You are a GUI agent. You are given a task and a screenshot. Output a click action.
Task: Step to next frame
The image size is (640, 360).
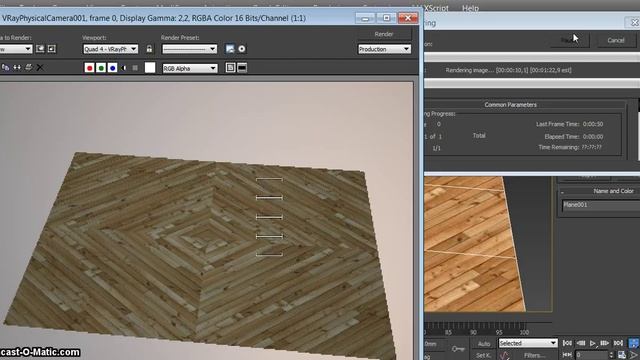point(604,343)
